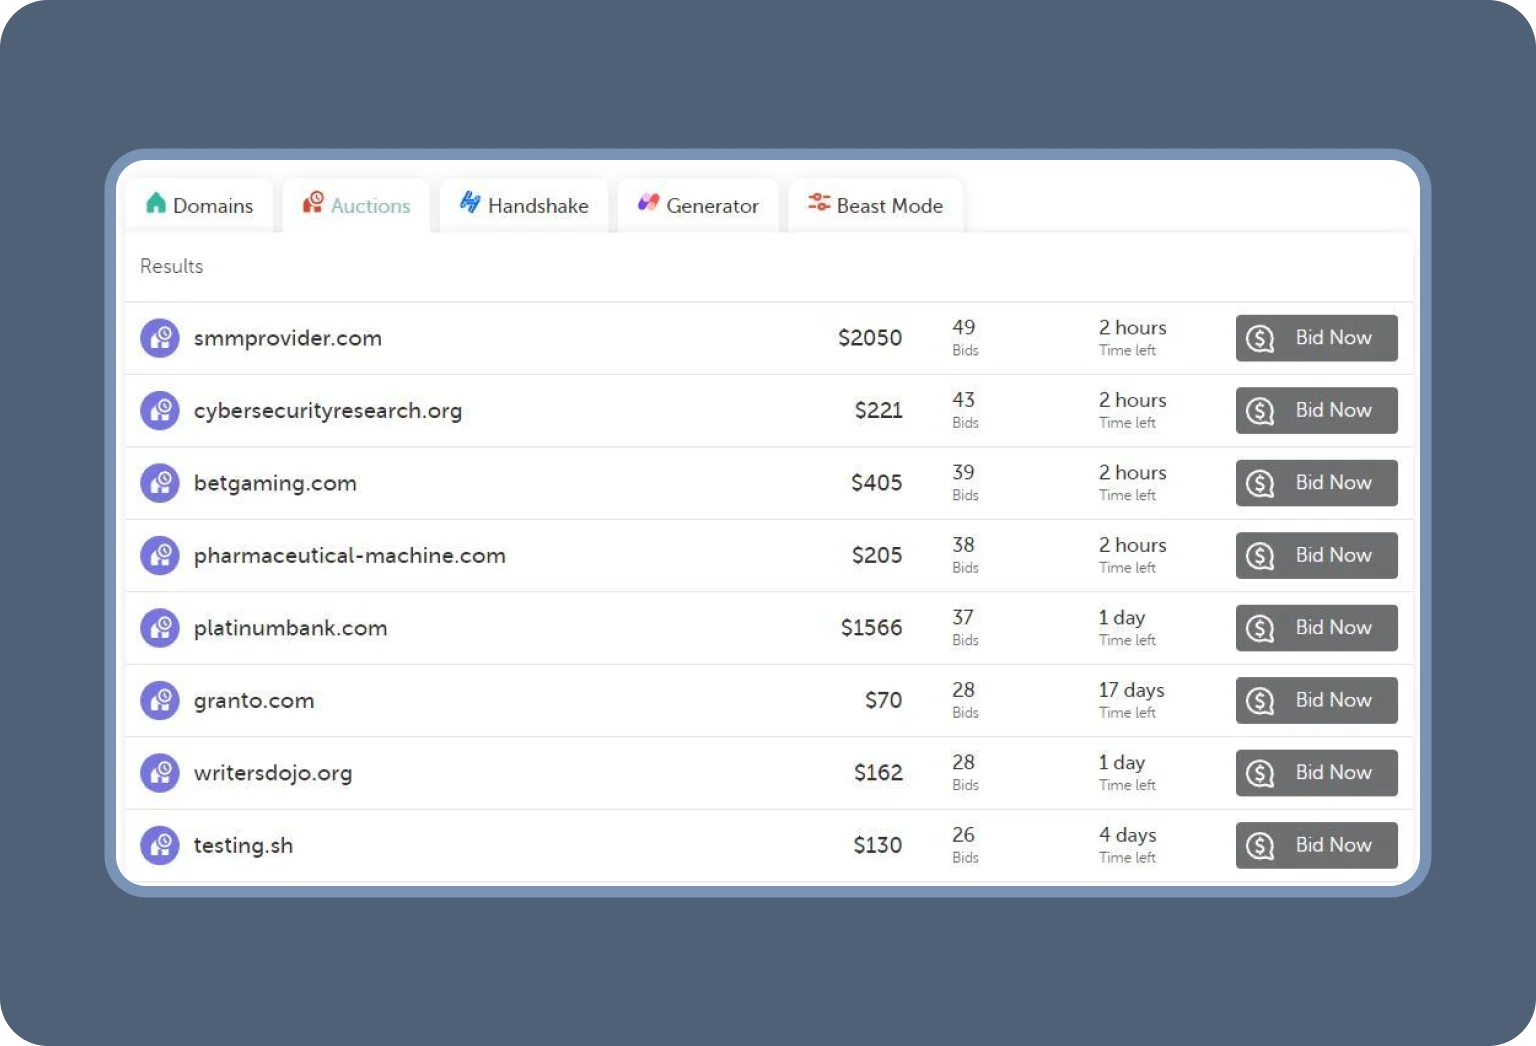This screenshot has height=1046, width=1536.
Task: Bid Now on writersdojo.org
Action: [1316, 773]
